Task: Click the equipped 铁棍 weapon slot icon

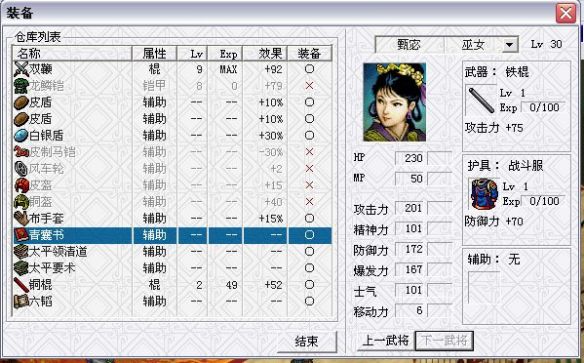Action: (x=481, y=100)
